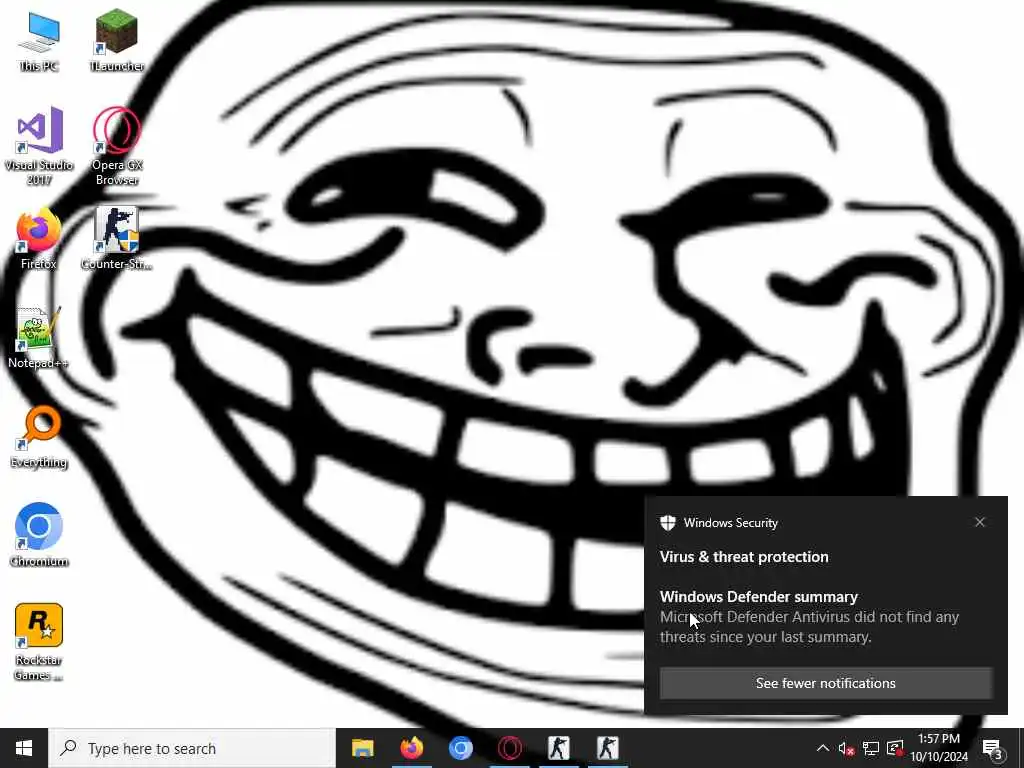Image resolution: width=1024 pixels, height=768 pixels.
Task: Click the 'Type here to search' box
Action: [x=193, y=748]
